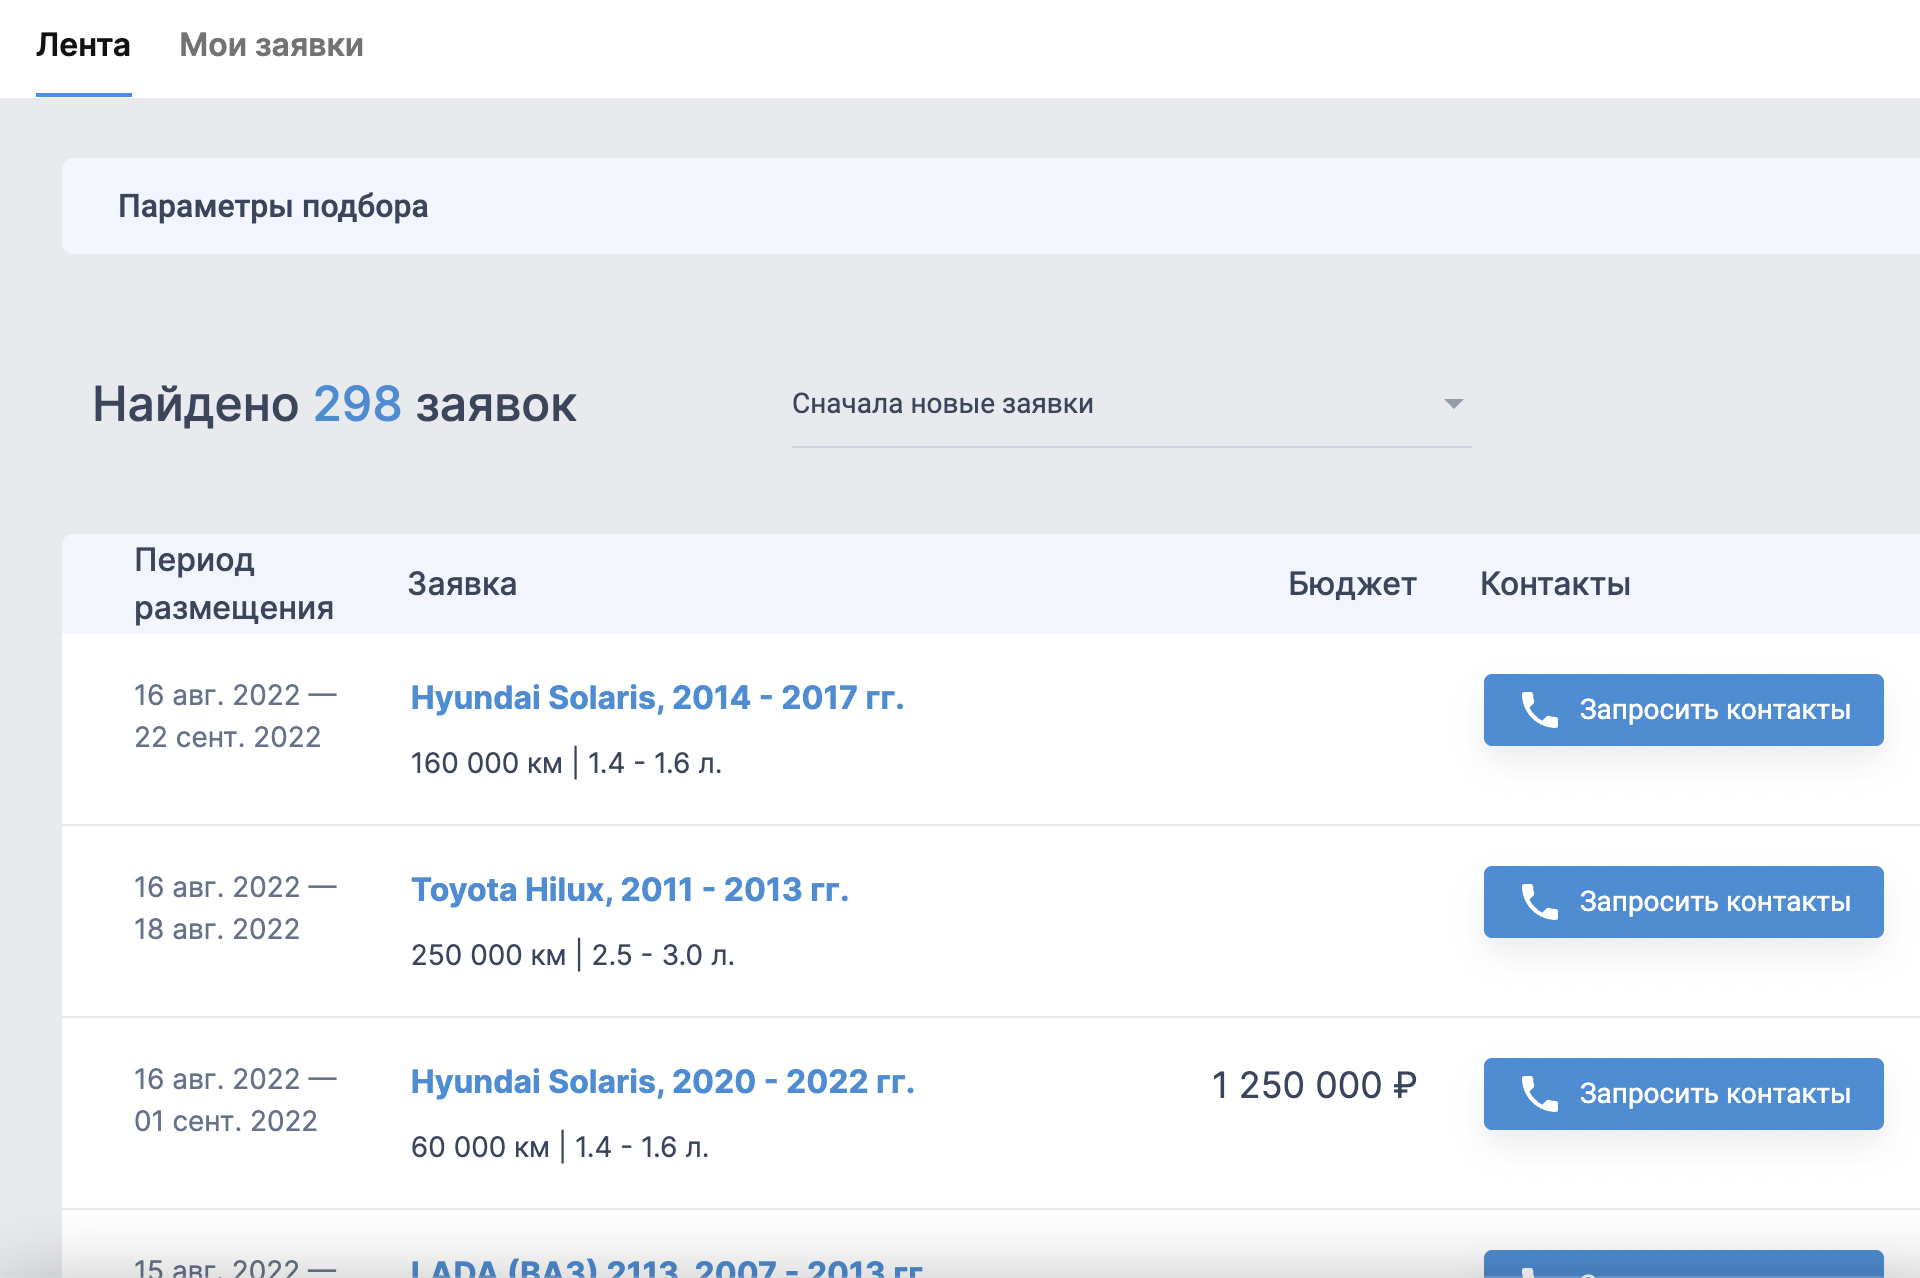Image resolution: width=1920 pixels, height=1278 pixels.
Task: Switch to the Лента tab
Action: (x=83, y=46)
